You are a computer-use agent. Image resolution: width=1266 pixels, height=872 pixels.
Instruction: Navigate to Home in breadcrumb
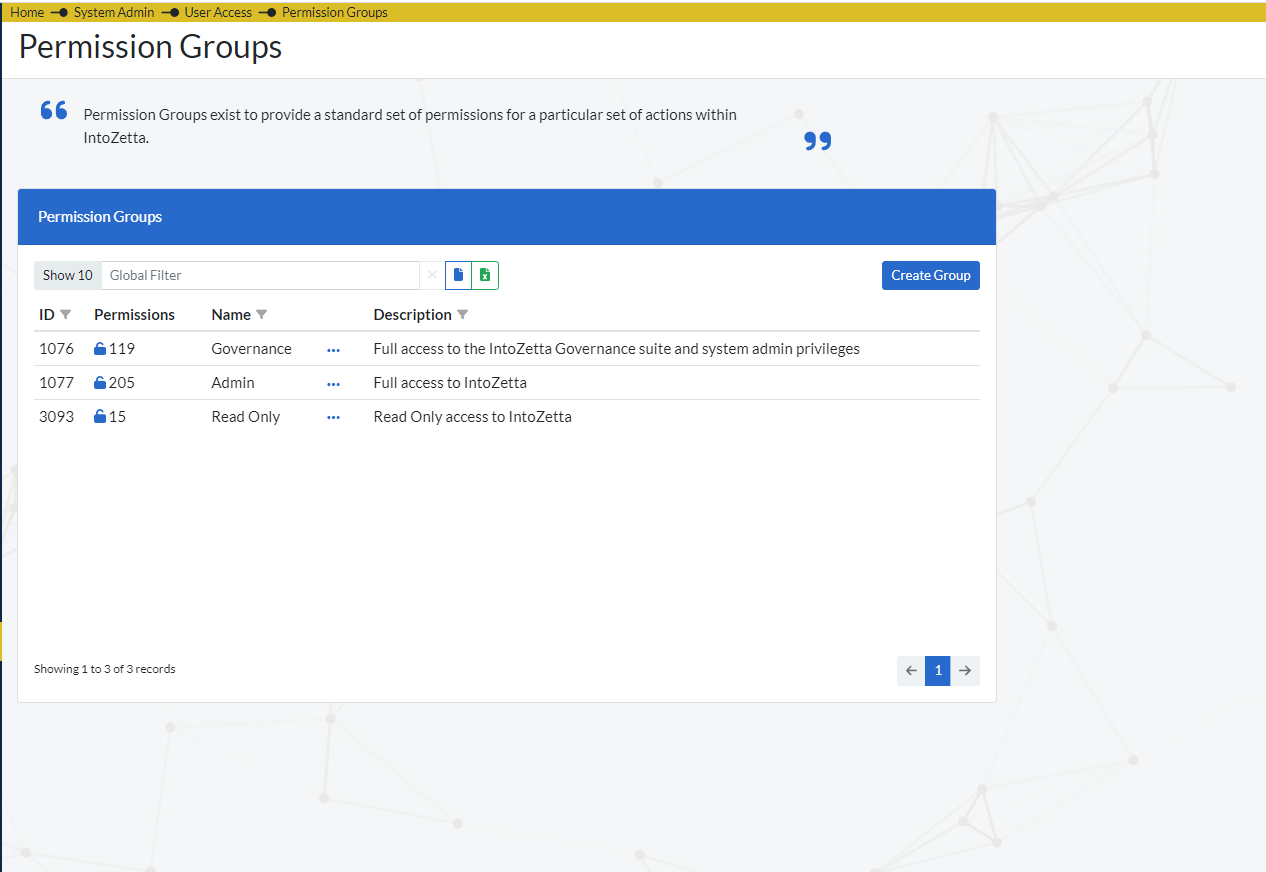27,12
